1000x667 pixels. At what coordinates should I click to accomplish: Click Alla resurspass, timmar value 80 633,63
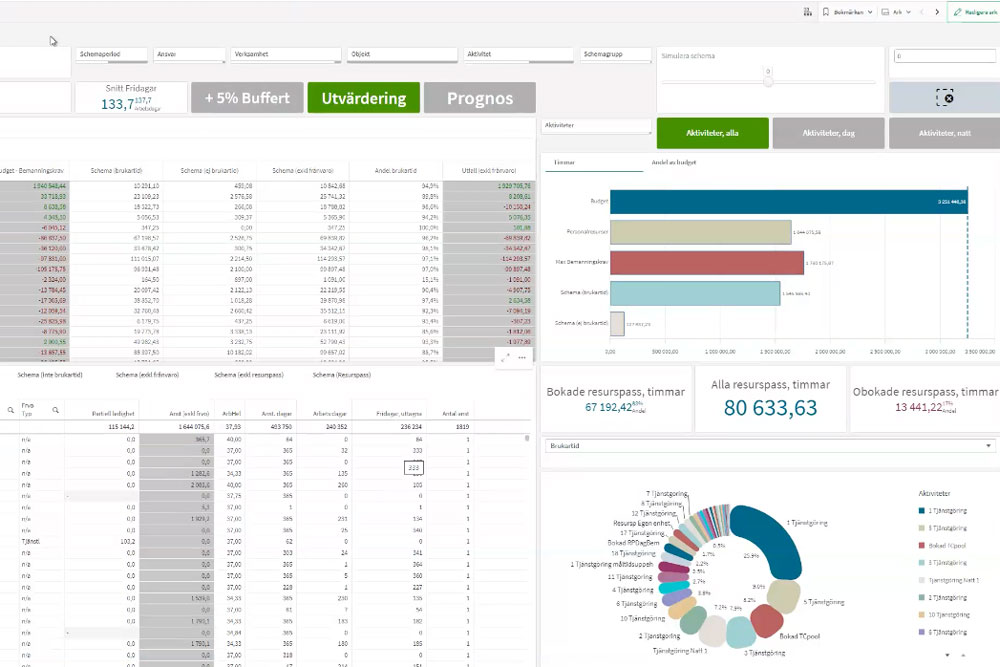(770, 408)
